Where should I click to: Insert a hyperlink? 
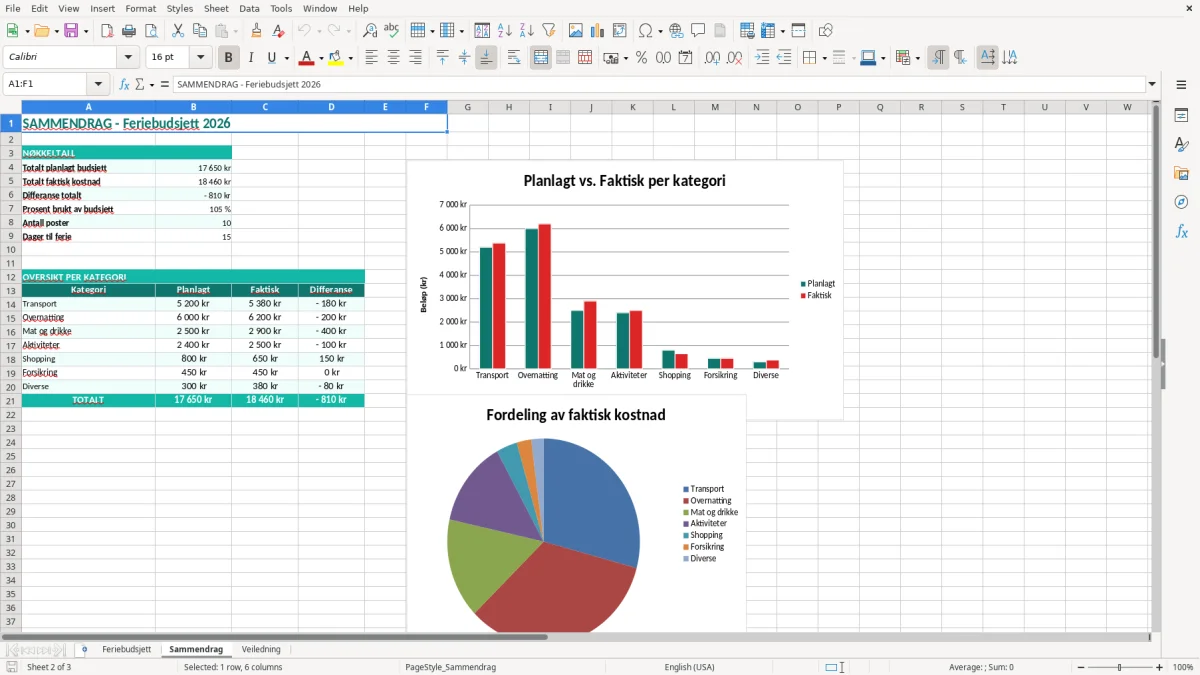[676, 31]
